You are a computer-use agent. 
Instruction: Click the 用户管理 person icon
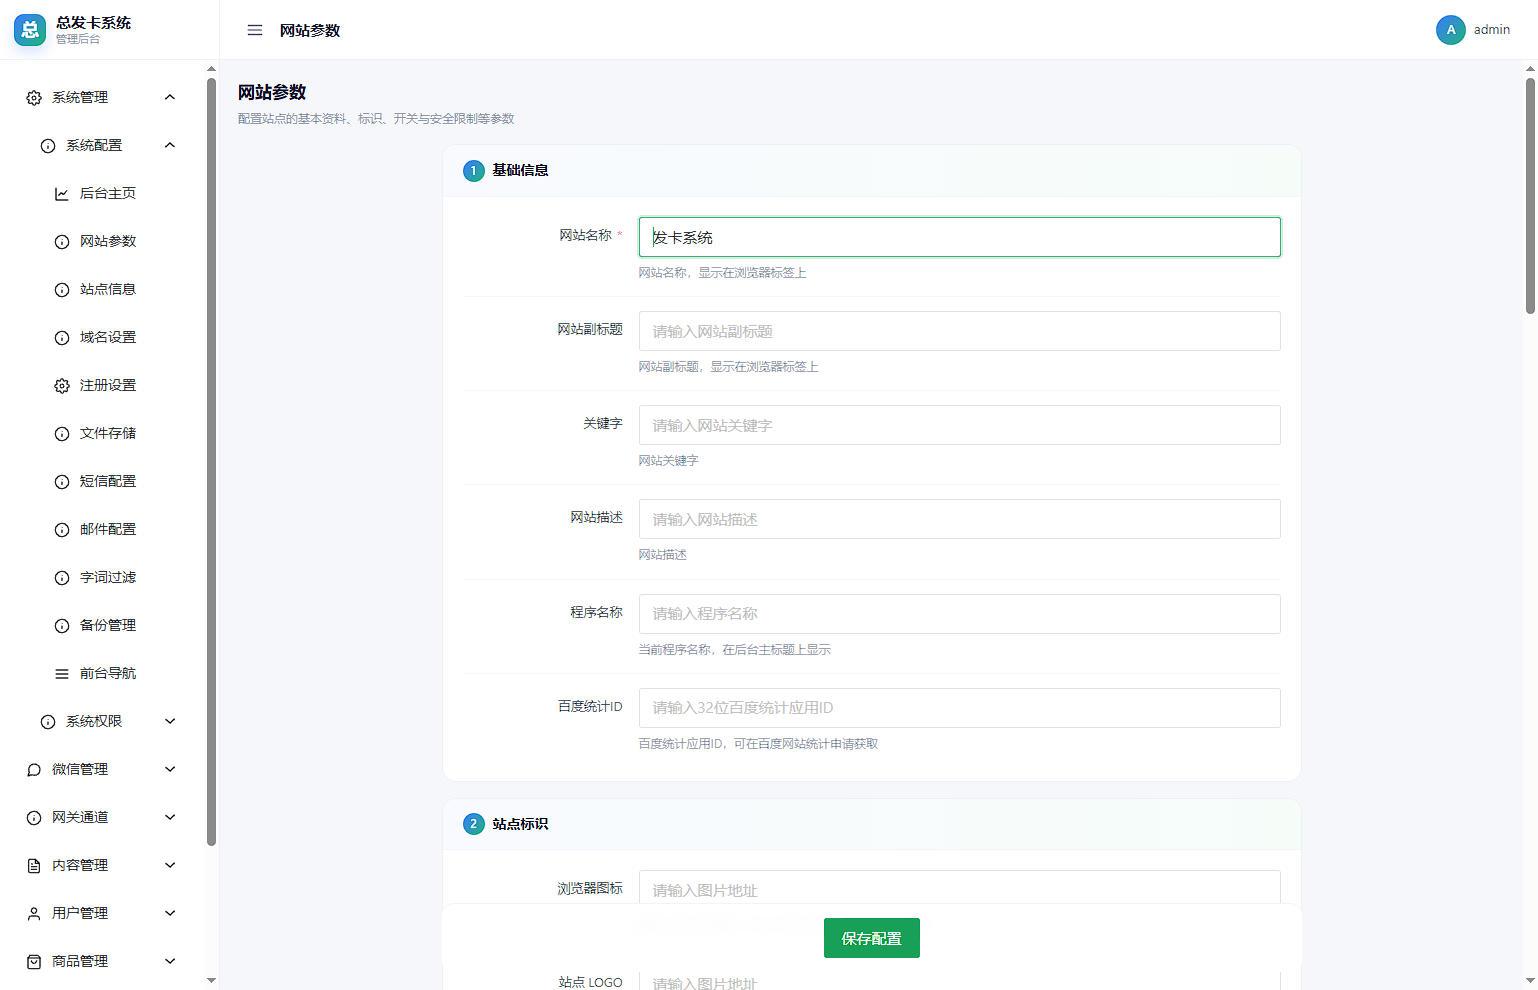[34, 913]
